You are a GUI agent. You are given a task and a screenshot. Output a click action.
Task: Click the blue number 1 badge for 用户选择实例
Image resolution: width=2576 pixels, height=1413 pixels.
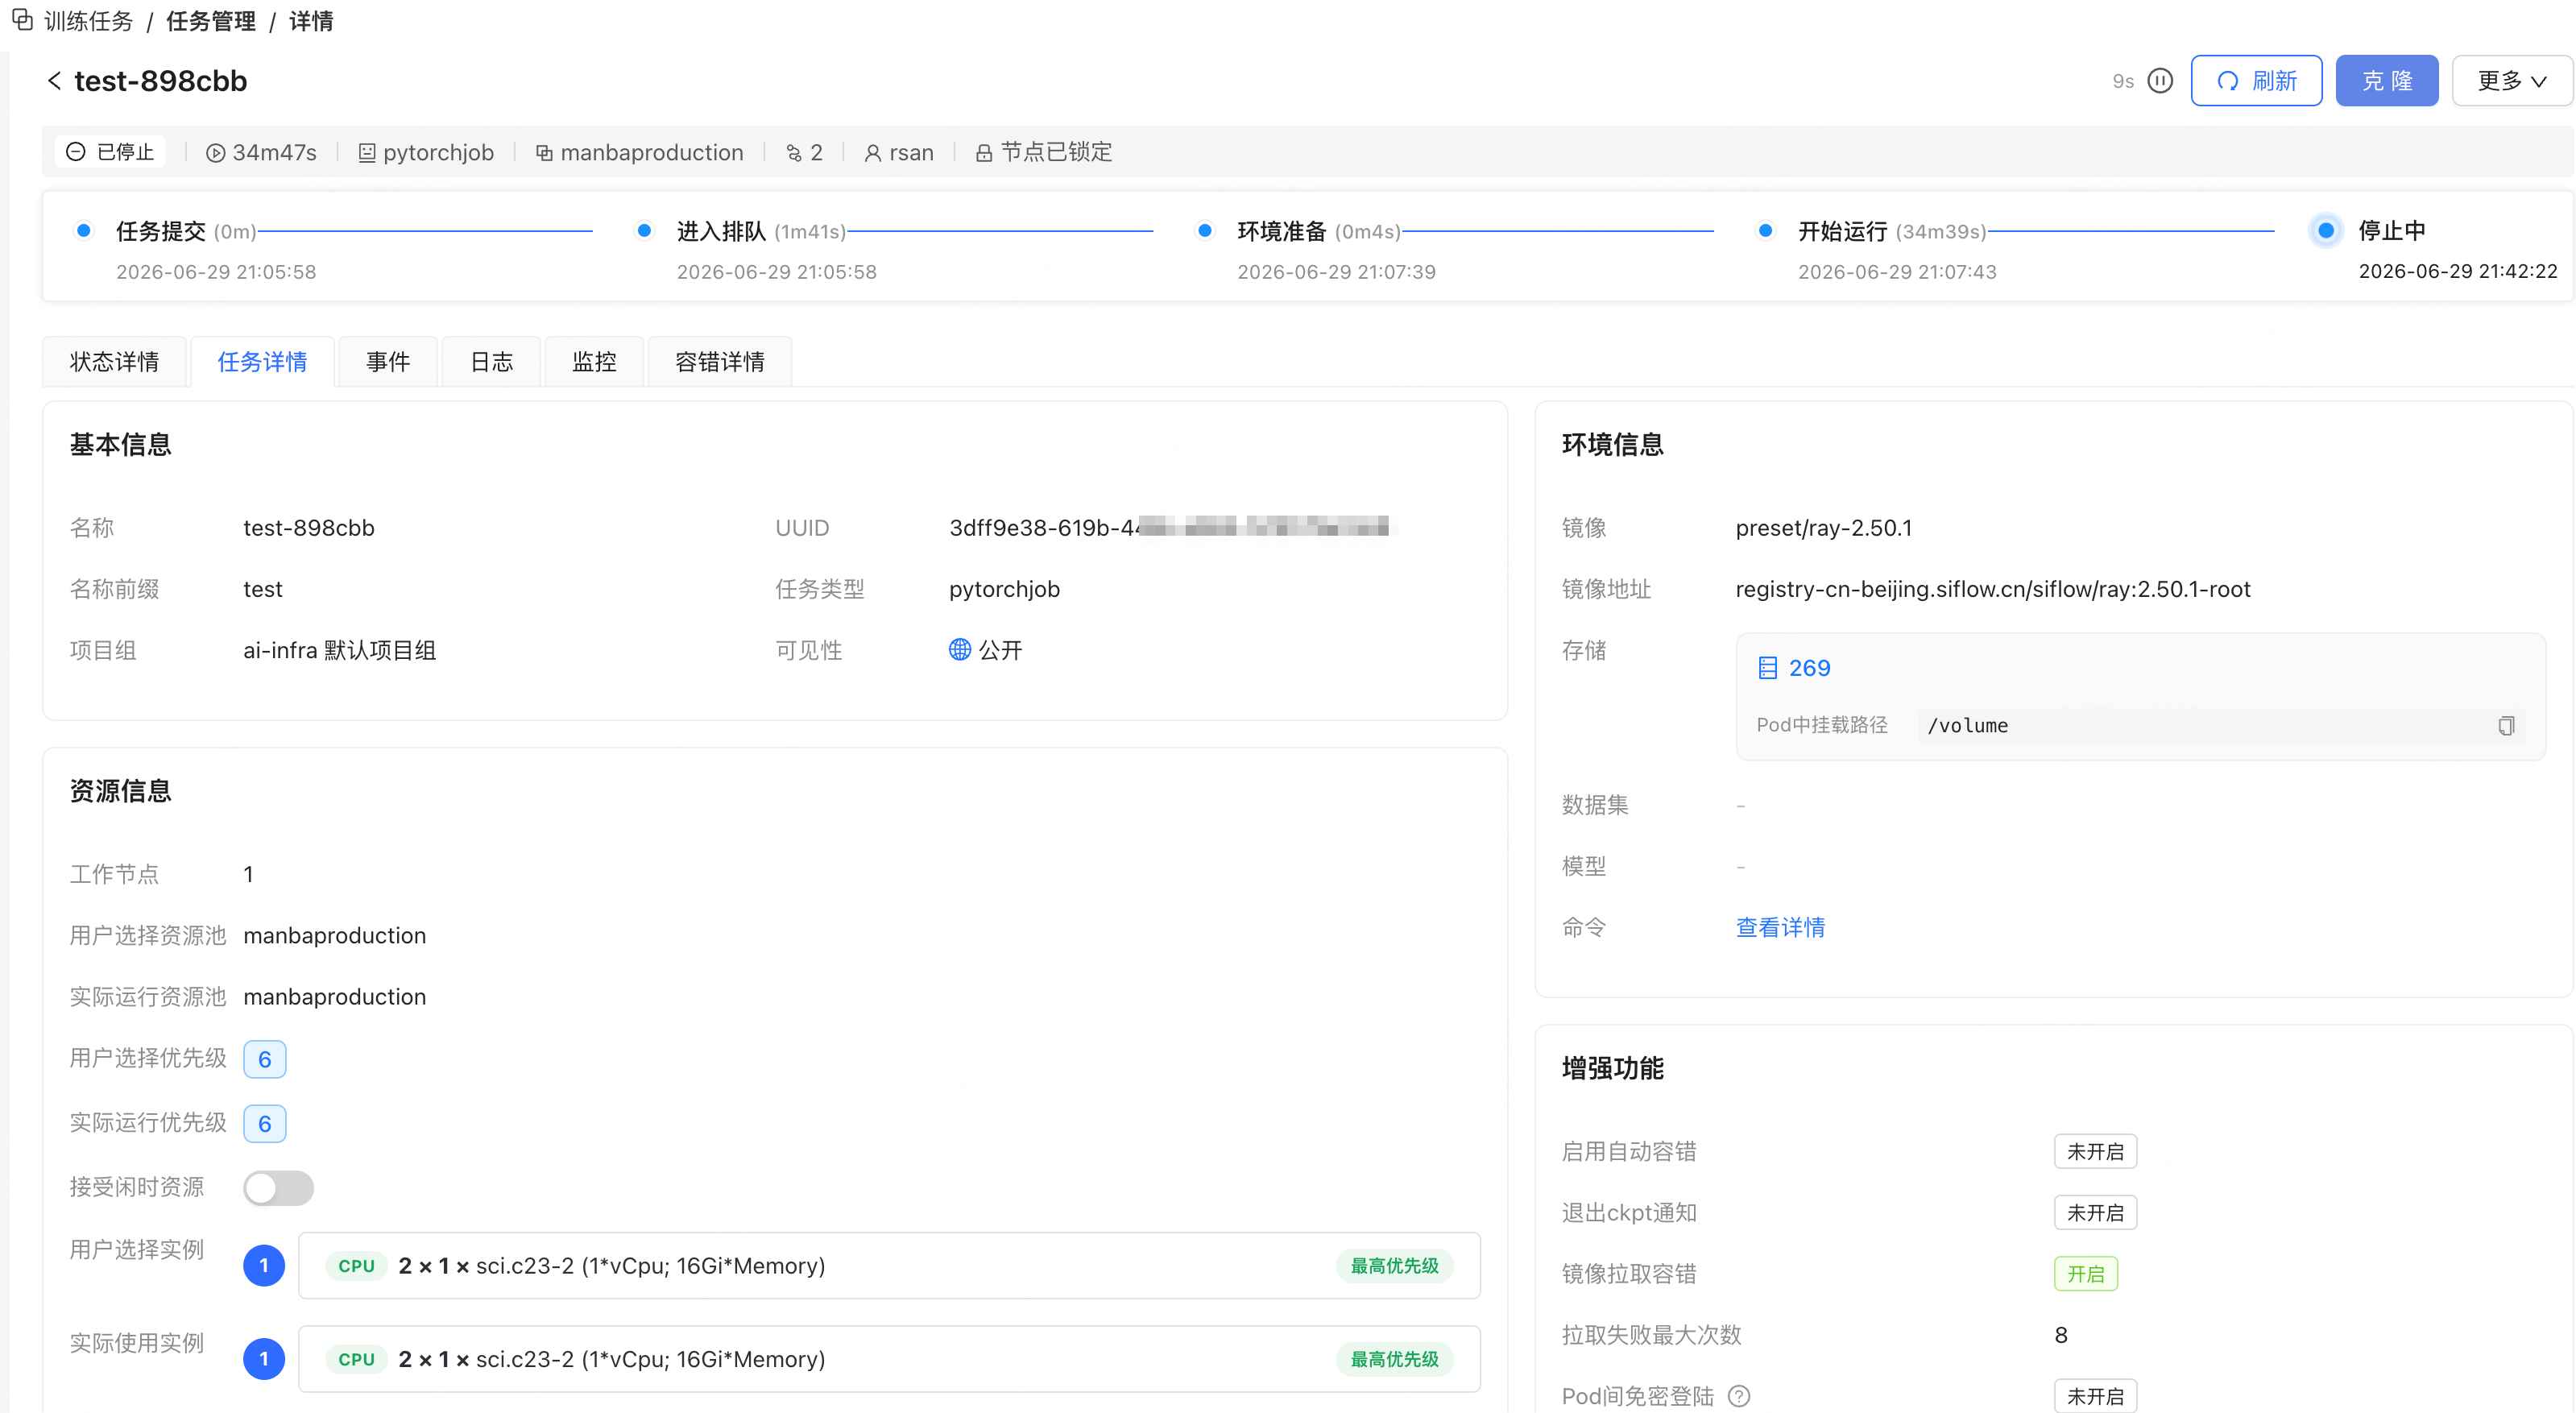point(264,1266)
